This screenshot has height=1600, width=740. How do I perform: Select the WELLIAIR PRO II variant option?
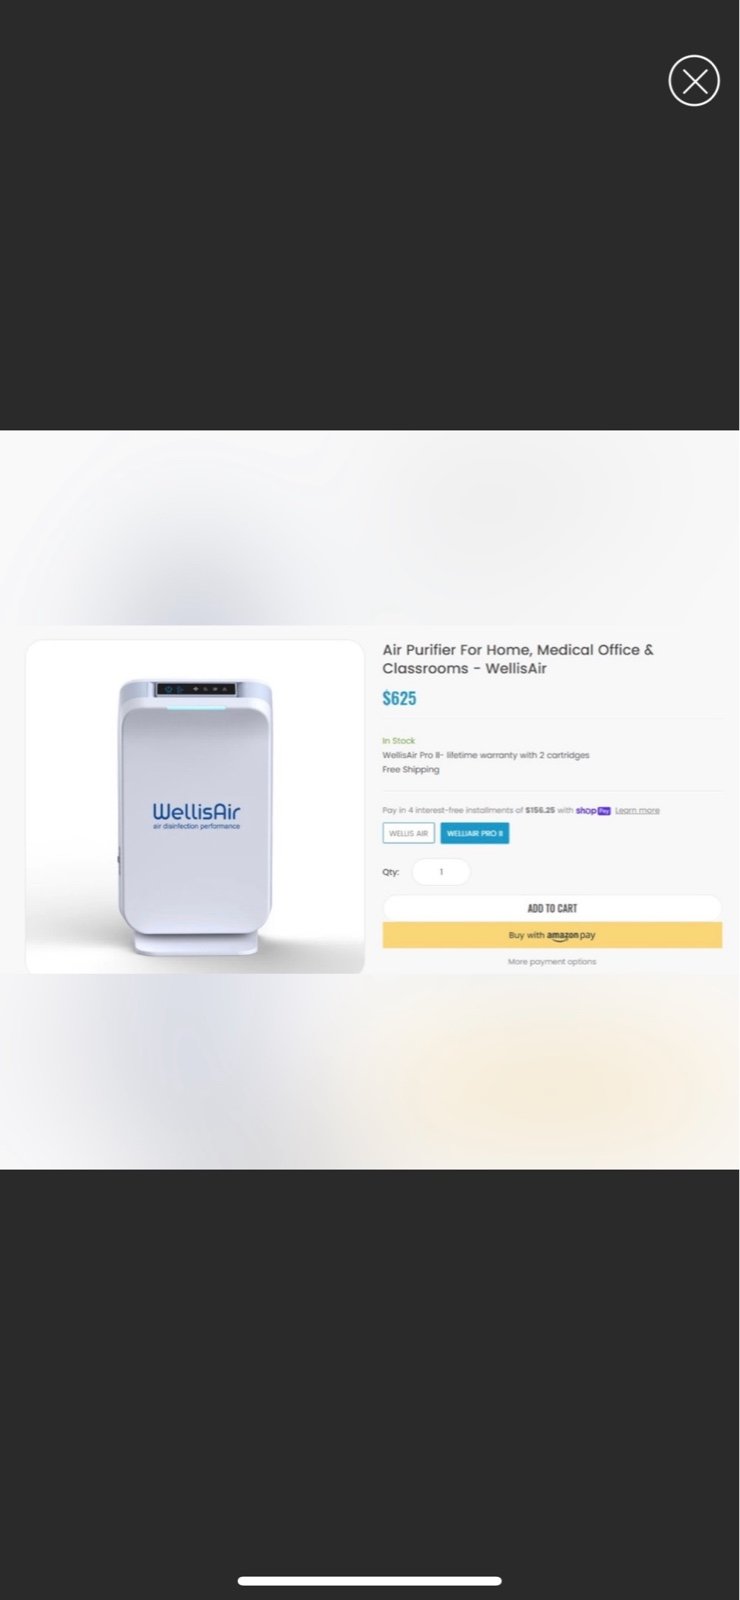(x=475, y=833)
